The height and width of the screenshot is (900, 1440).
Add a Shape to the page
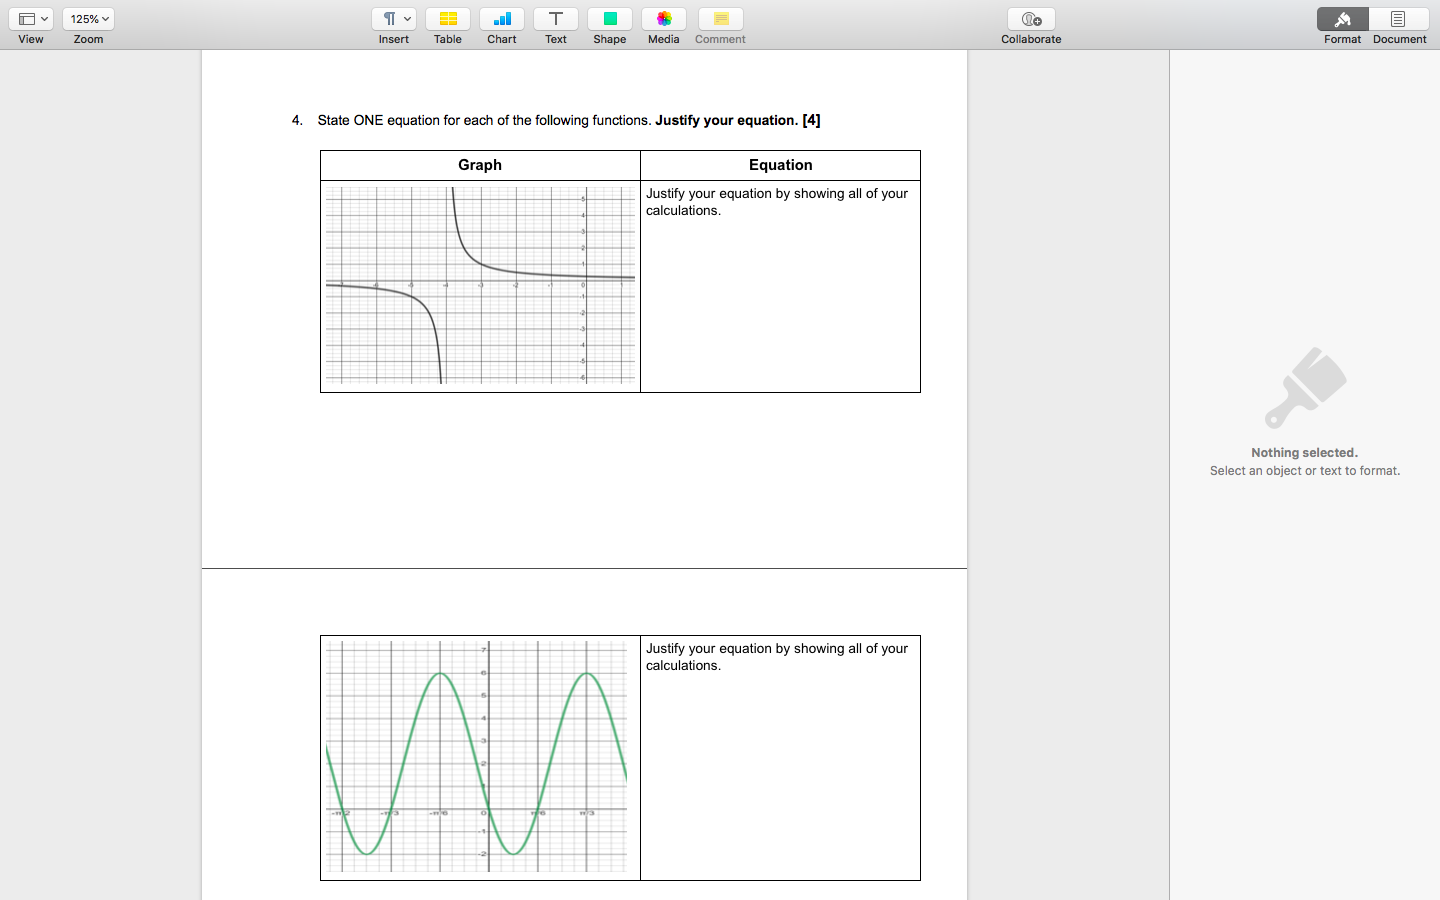(x=610, y=19)
